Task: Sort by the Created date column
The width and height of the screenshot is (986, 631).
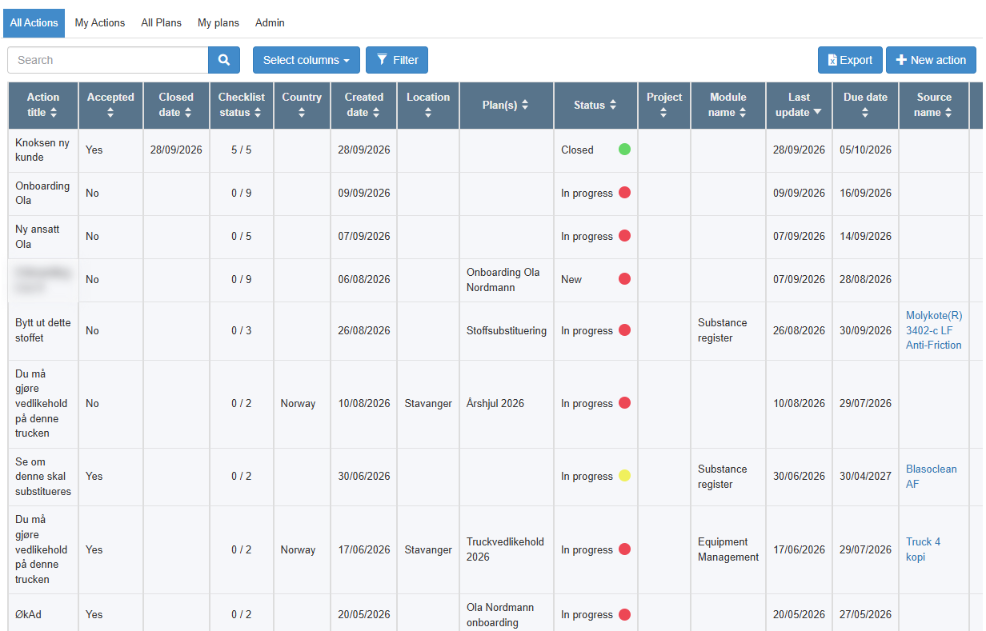Action: (363, 105)
